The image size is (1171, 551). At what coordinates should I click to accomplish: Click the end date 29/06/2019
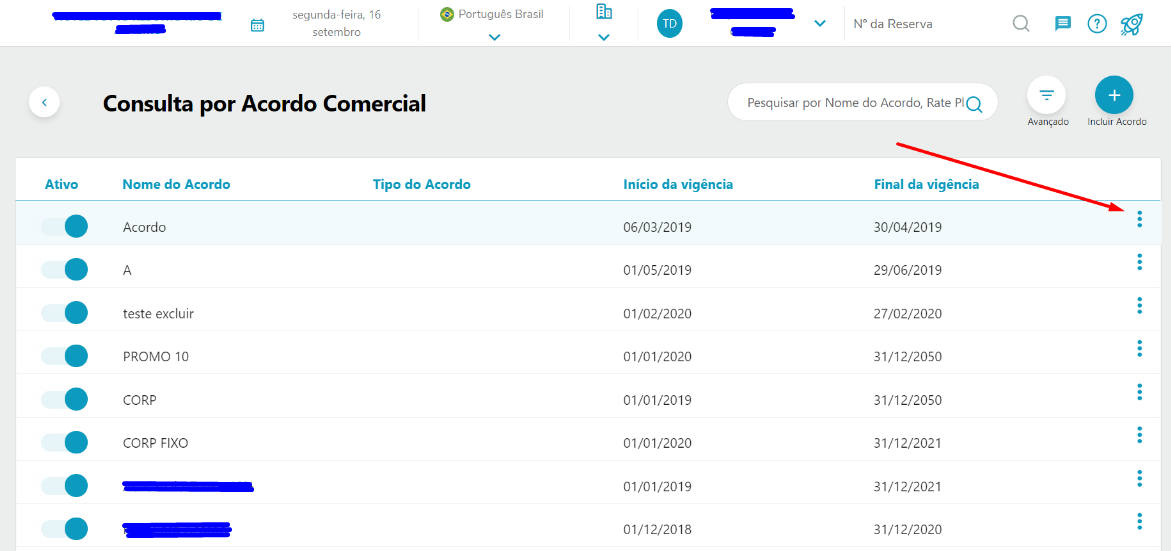908,270
